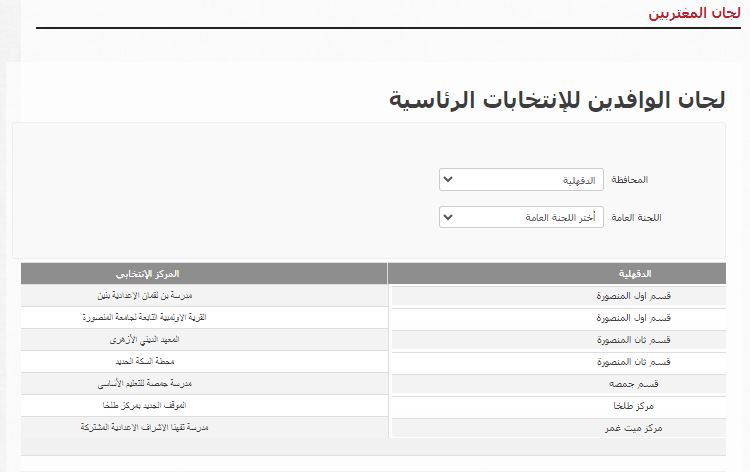Click the لجان المغتربين heading link

[695, 13]
